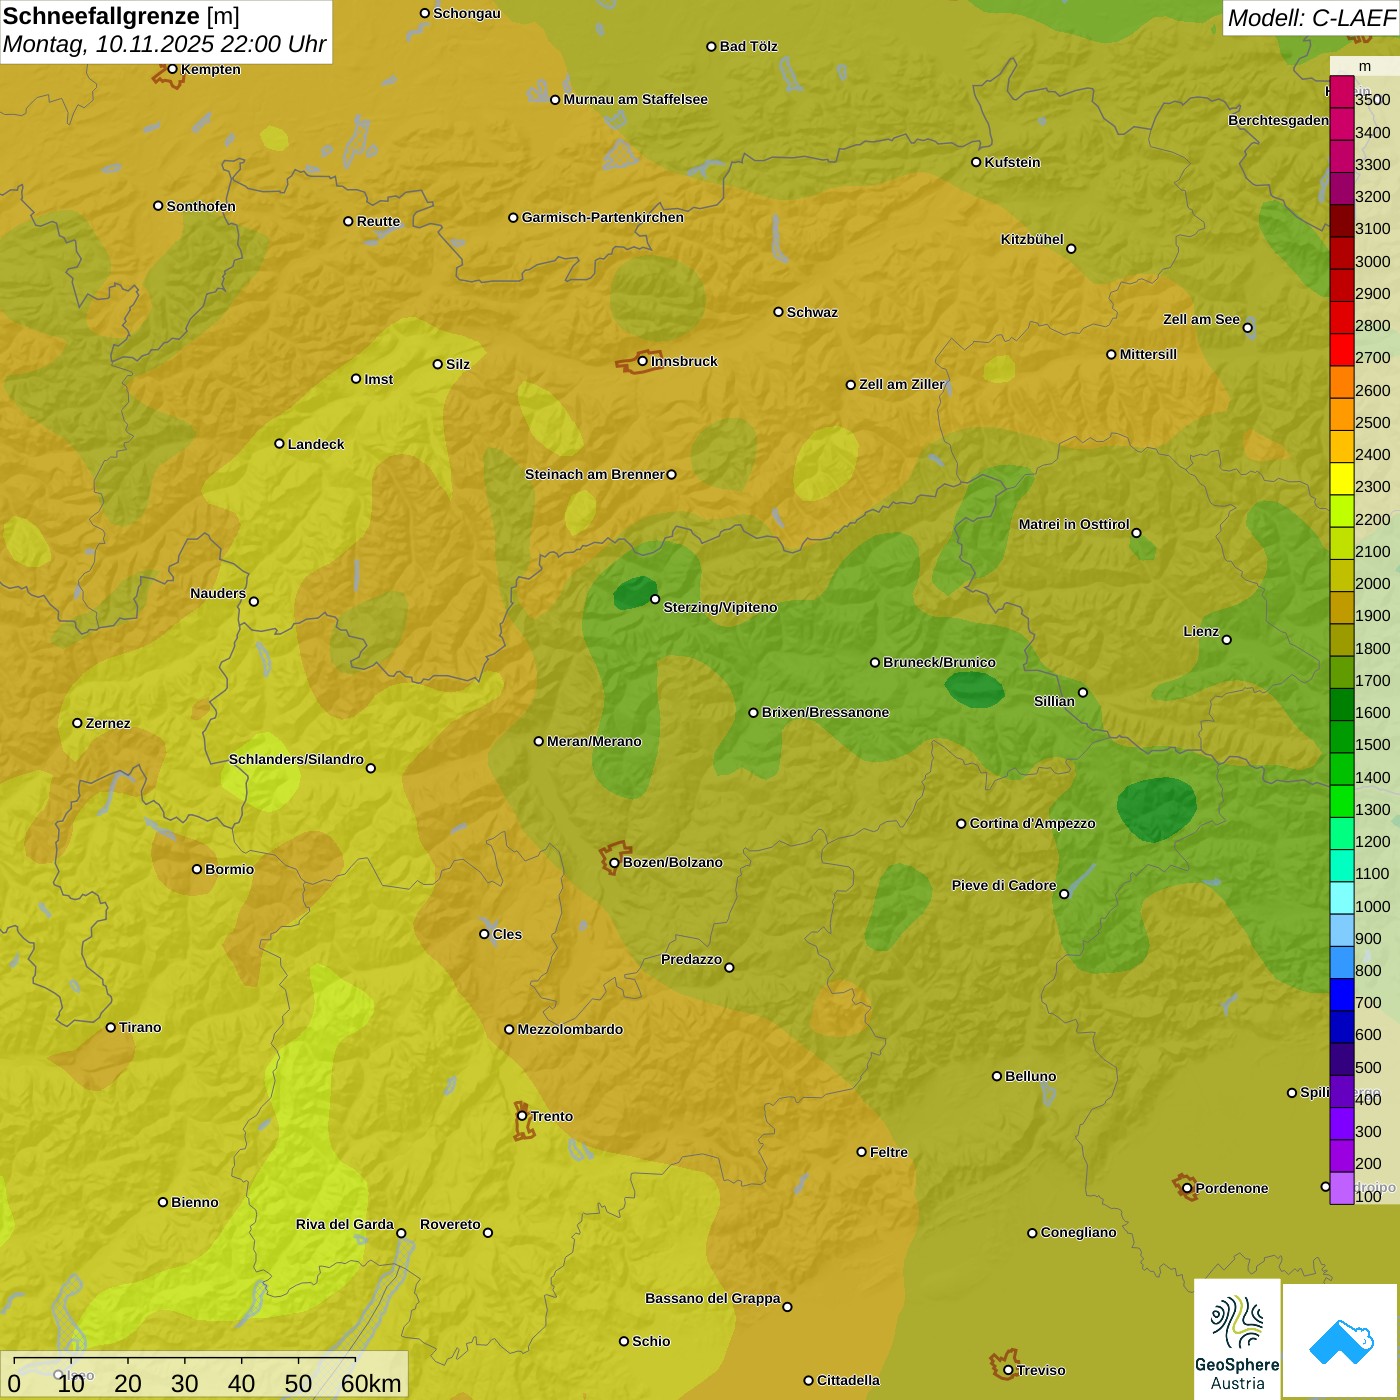Click the Innsbruck city marker
The width and height of the screenshot is (1400, 1400).
pos(643,361)
